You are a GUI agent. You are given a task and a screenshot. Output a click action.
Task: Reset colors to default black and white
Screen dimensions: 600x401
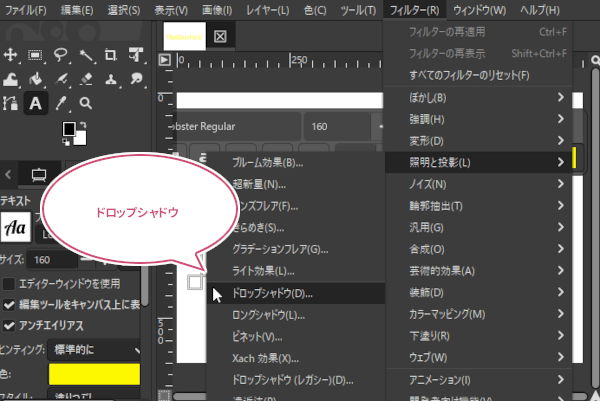(66, 142)
